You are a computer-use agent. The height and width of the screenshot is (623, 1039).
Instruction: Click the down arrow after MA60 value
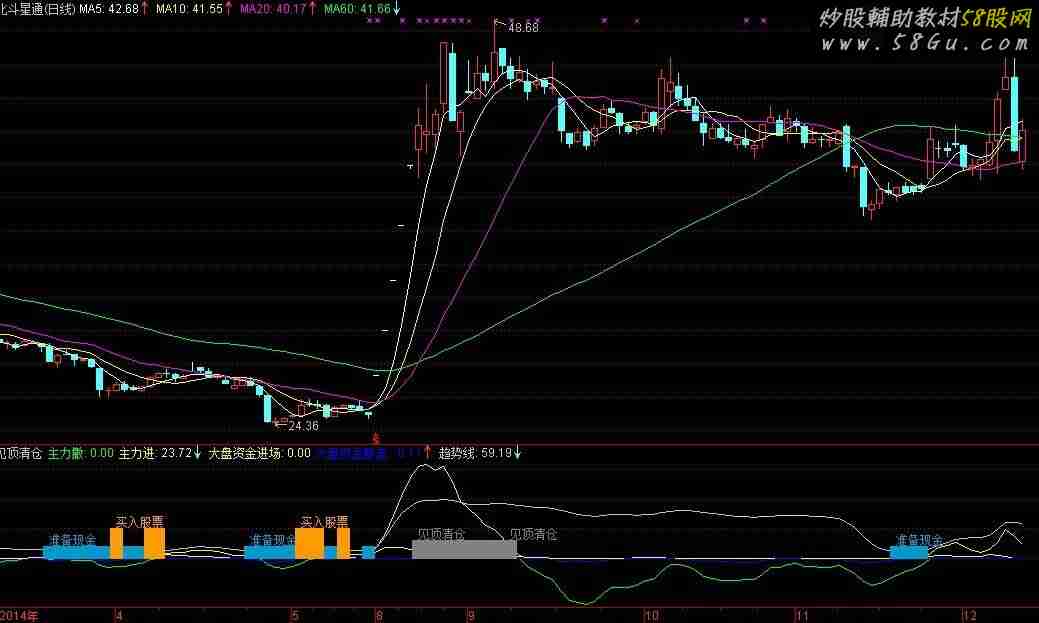pyautogui.click(x=398, y=8)
